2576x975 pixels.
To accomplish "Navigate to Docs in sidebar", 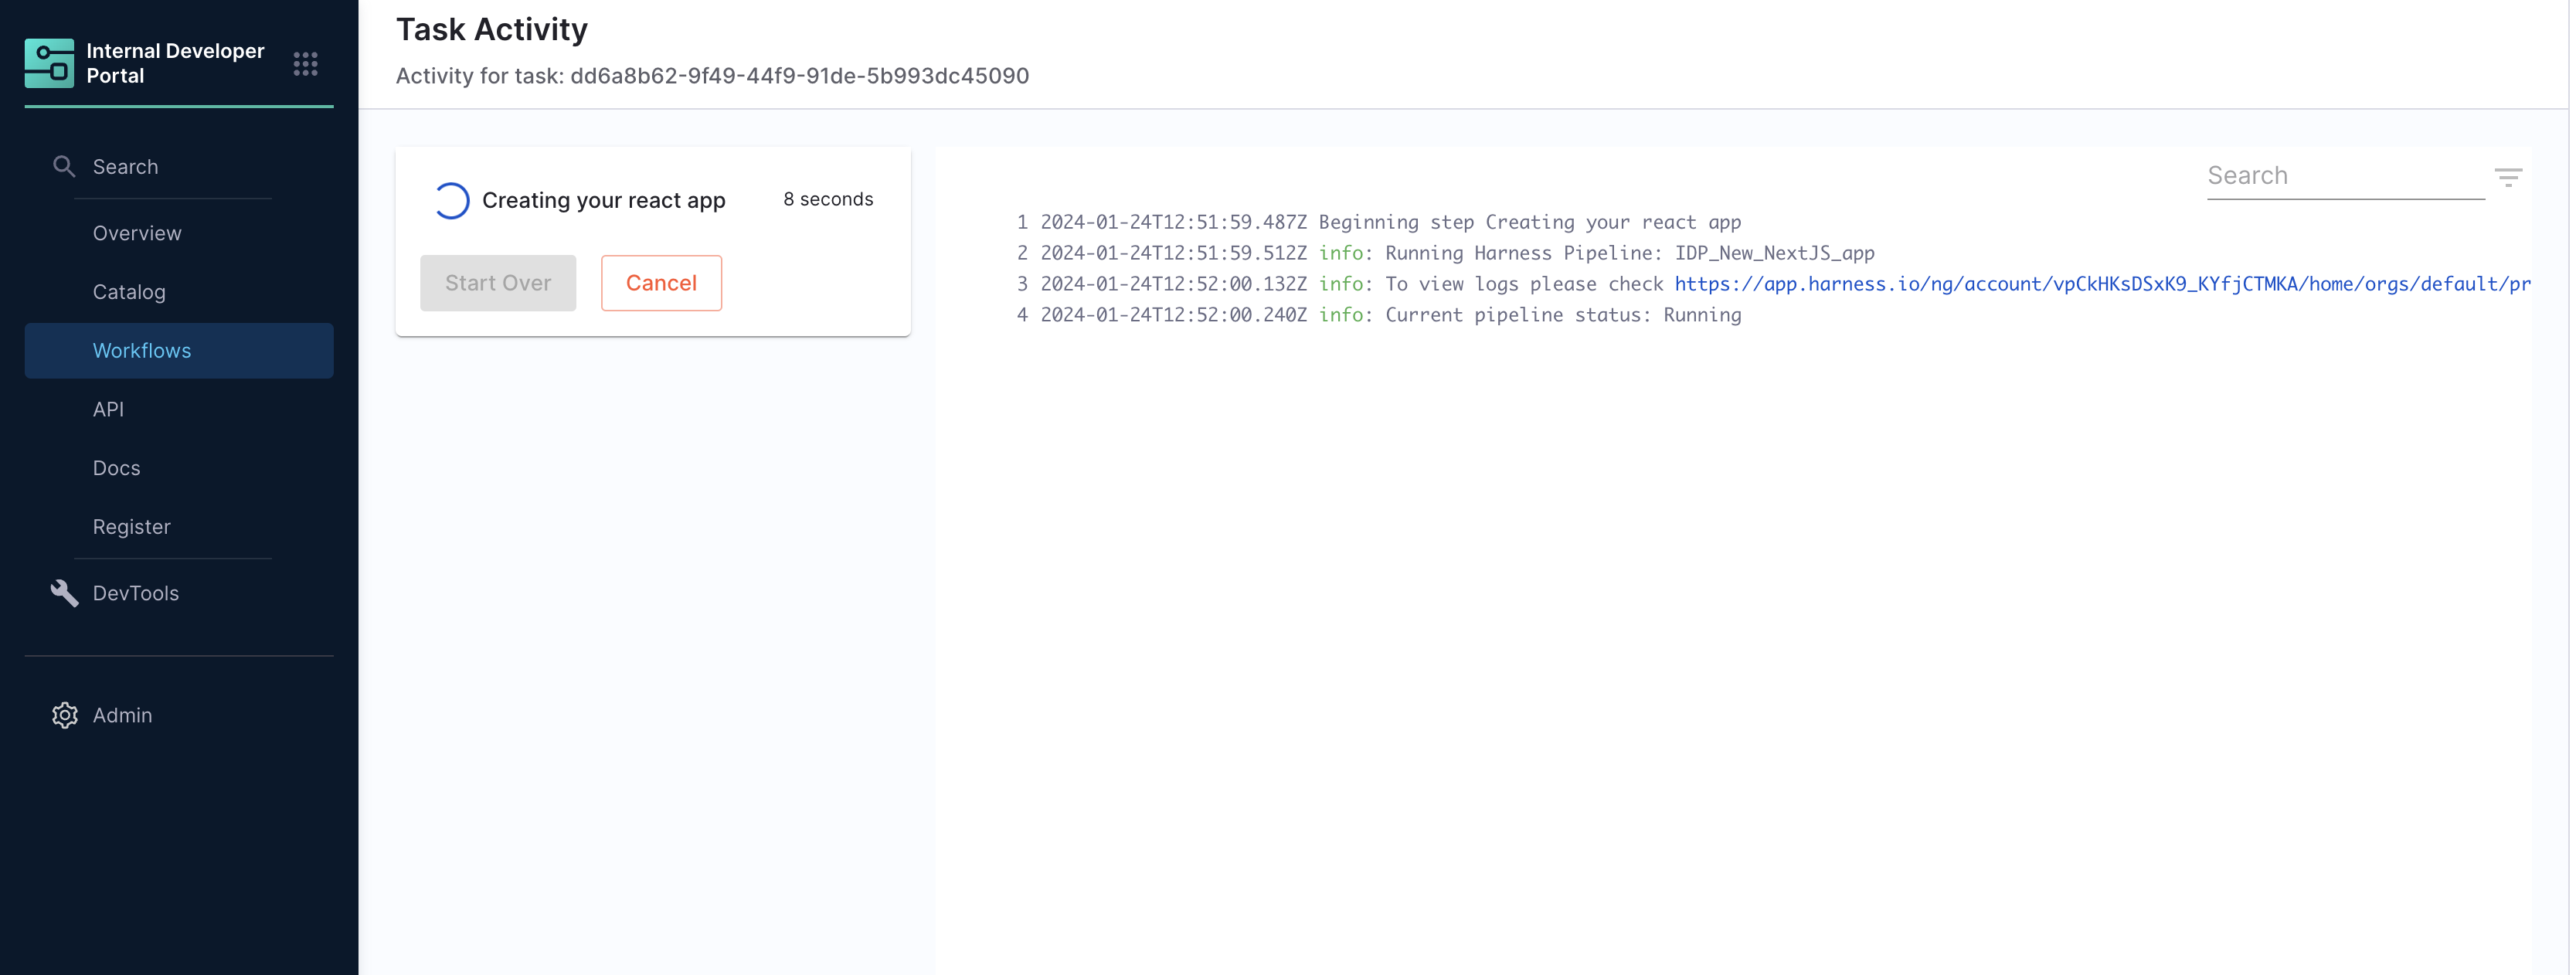I will pyautogui.click(x=116, y=468).
